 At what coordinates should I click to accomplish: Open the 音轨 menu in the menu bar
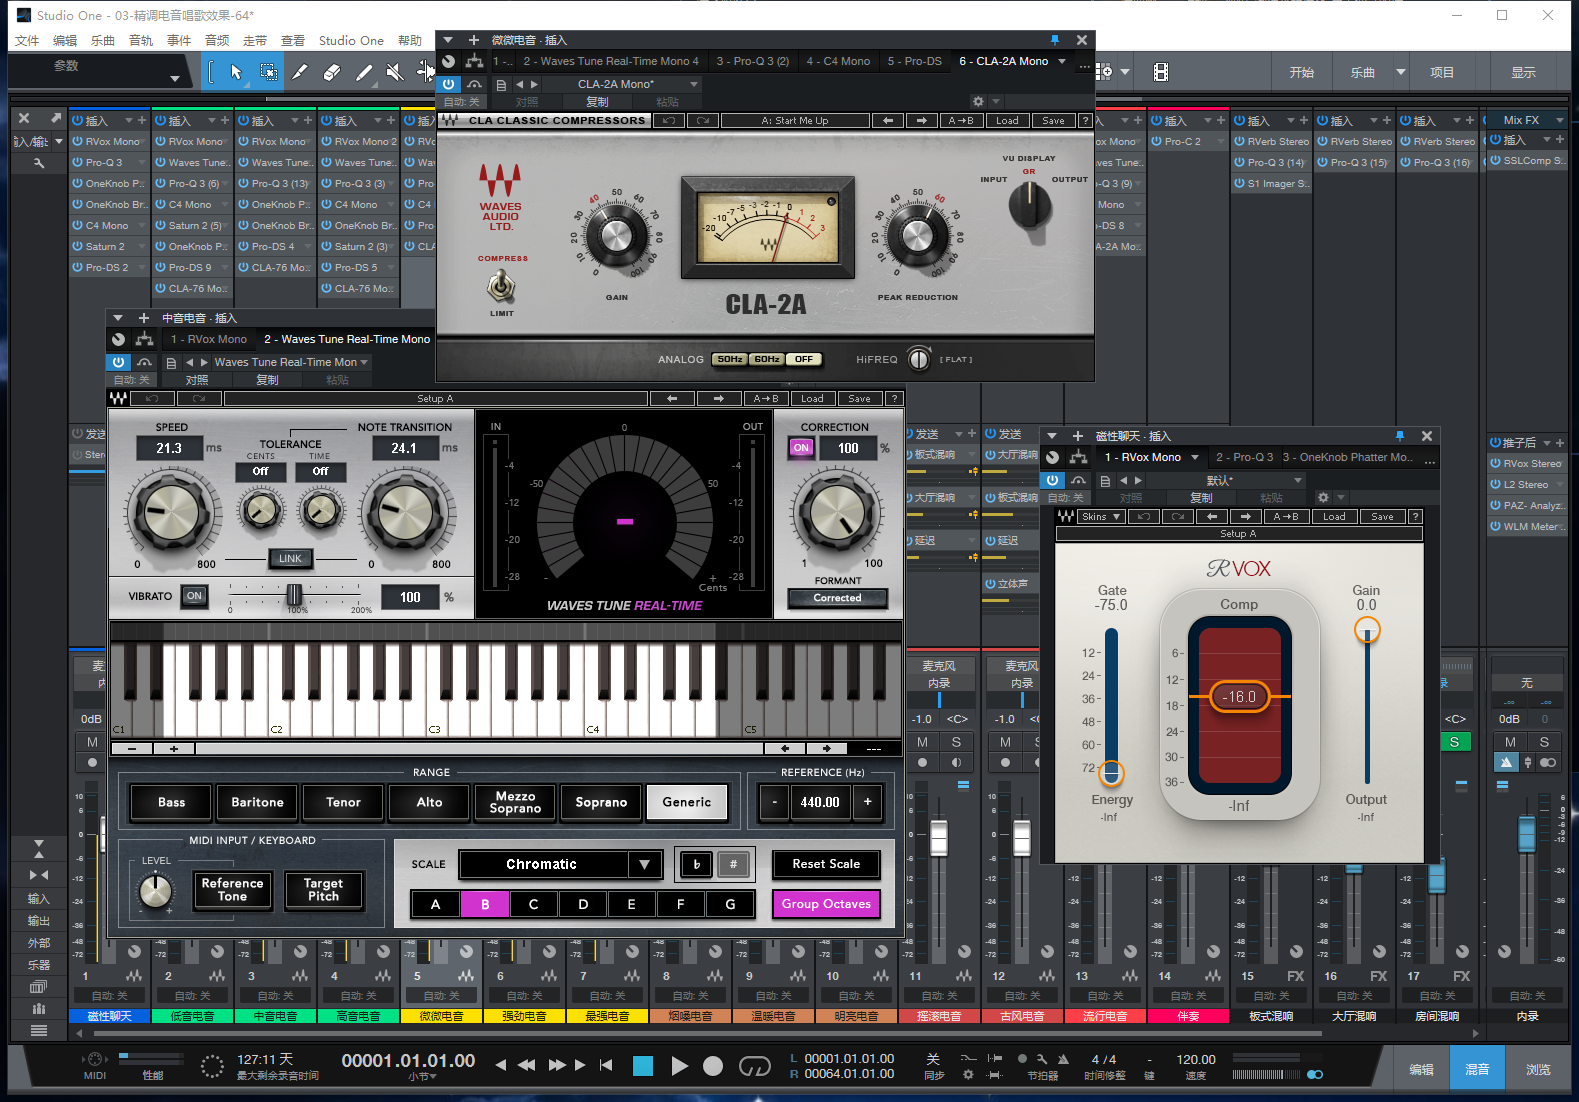(141, 41)
